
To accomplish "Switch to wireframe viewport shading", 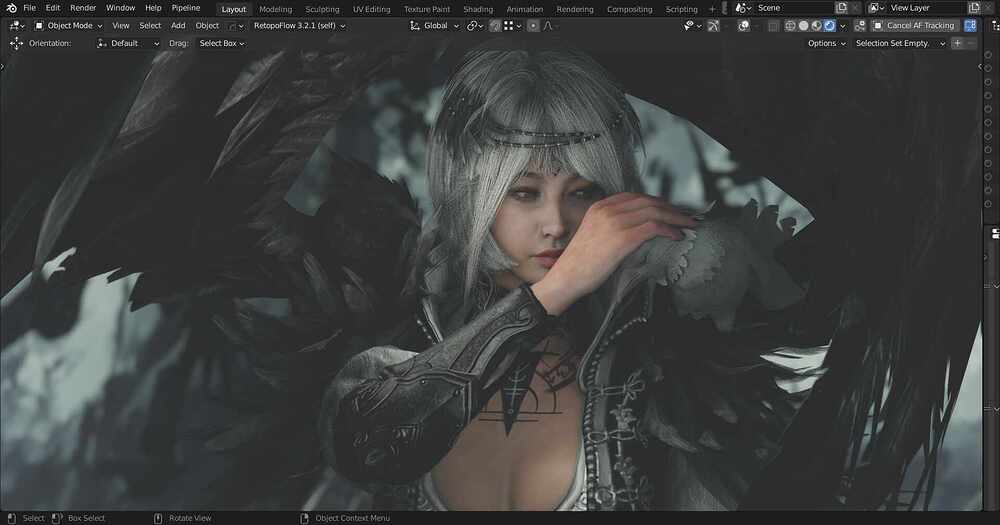I will coord(790,26).
